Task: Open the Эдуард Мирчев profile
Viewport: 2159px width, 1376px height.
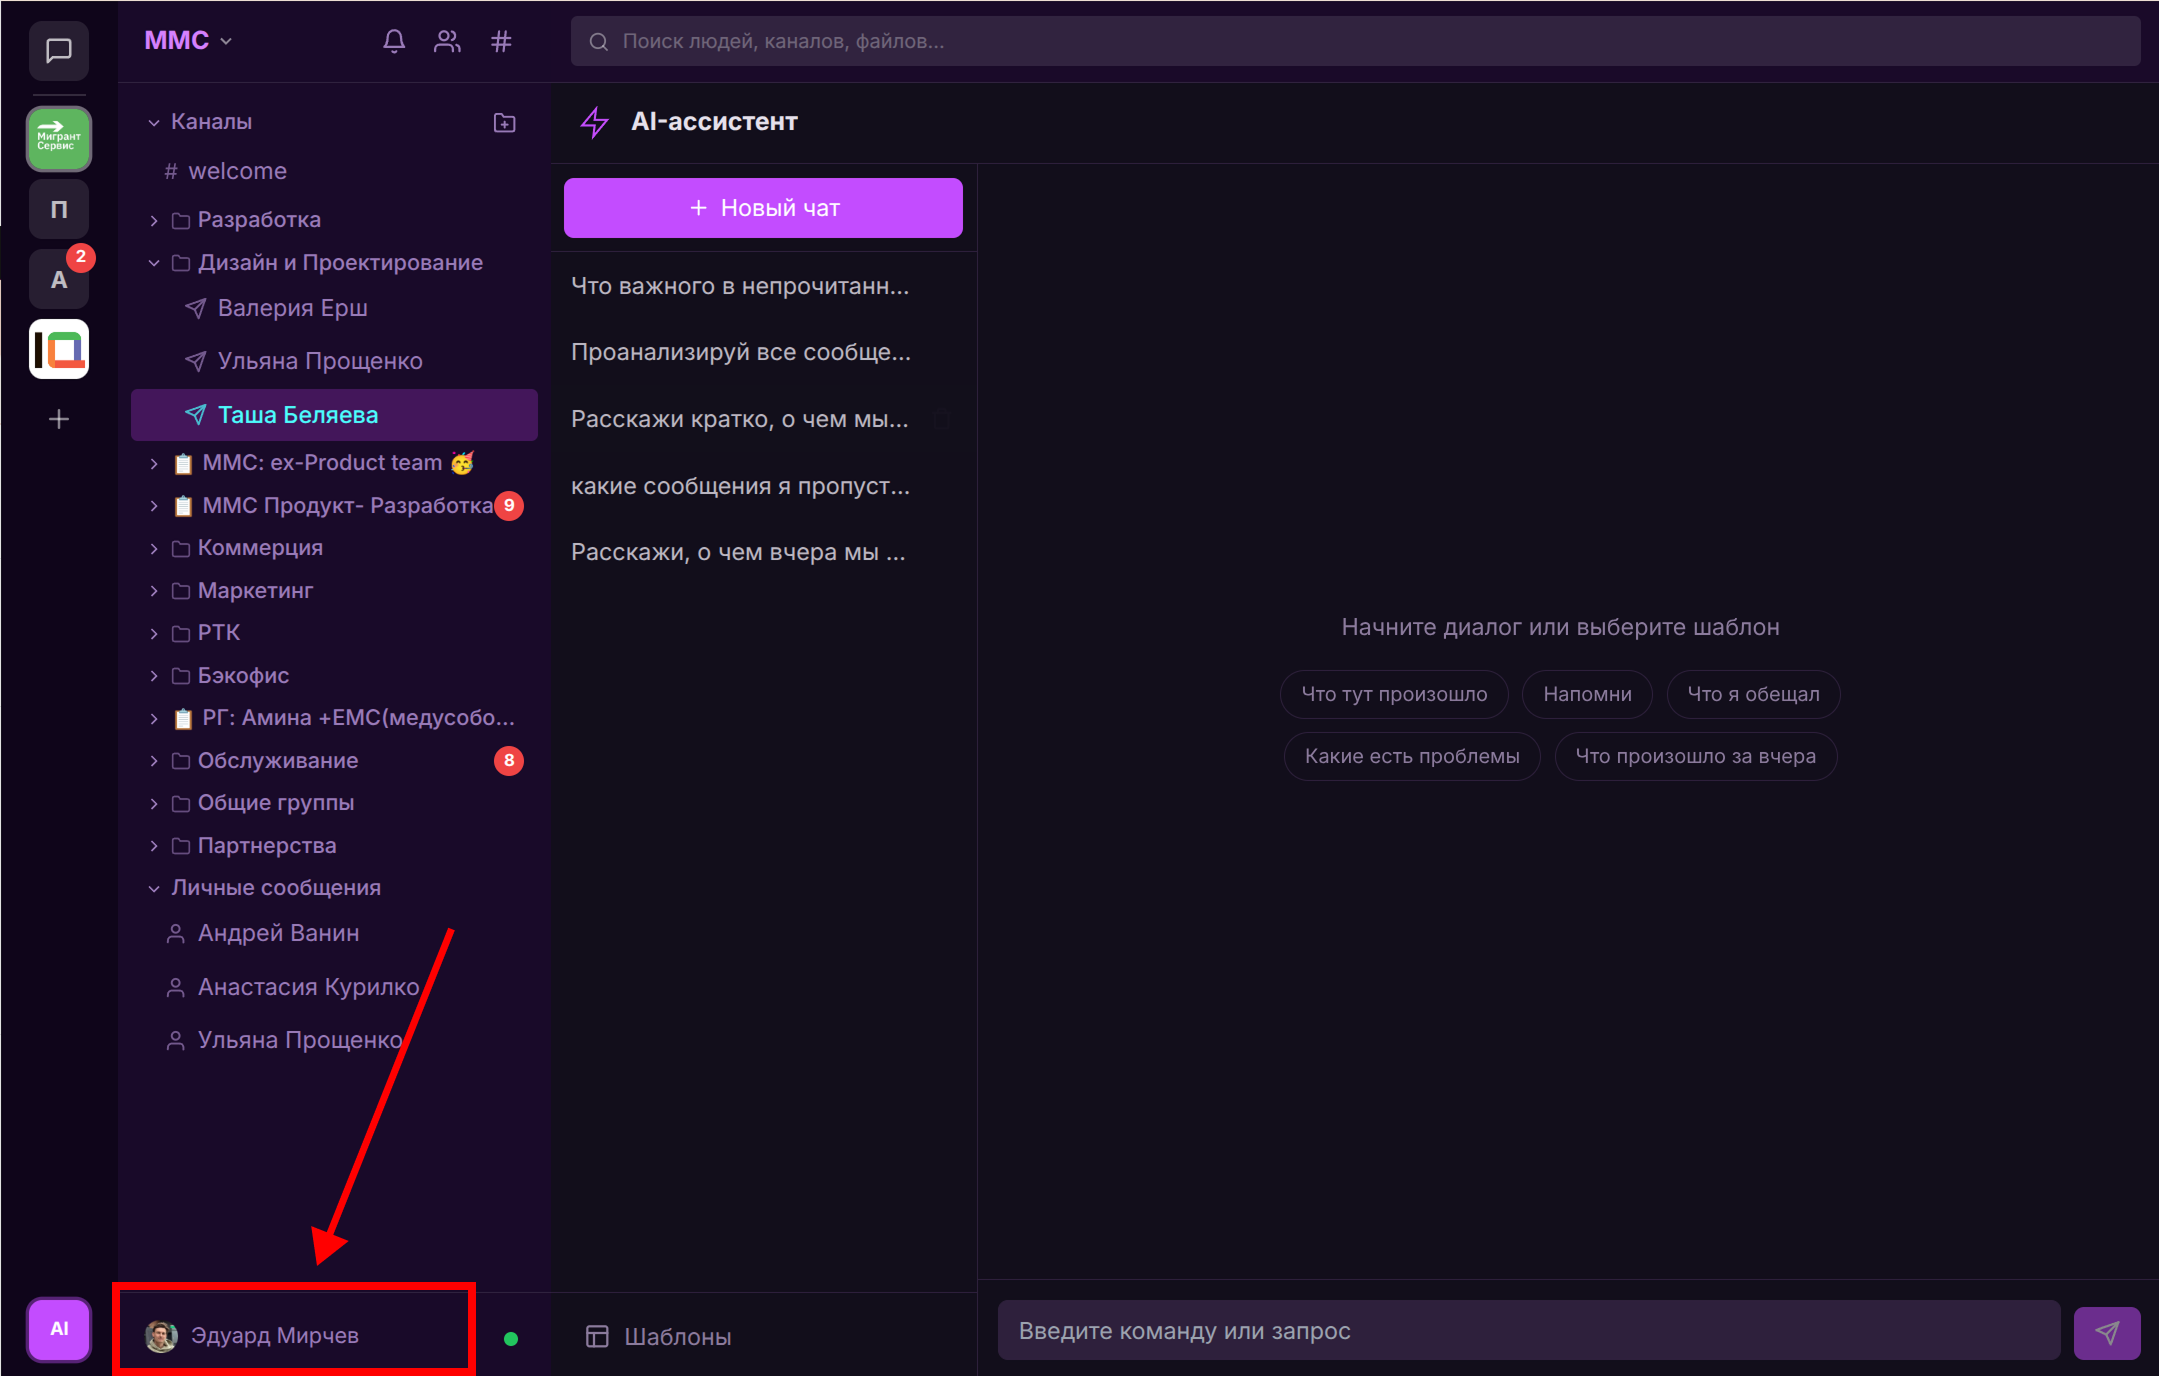Action: (x=274, y=1335)
